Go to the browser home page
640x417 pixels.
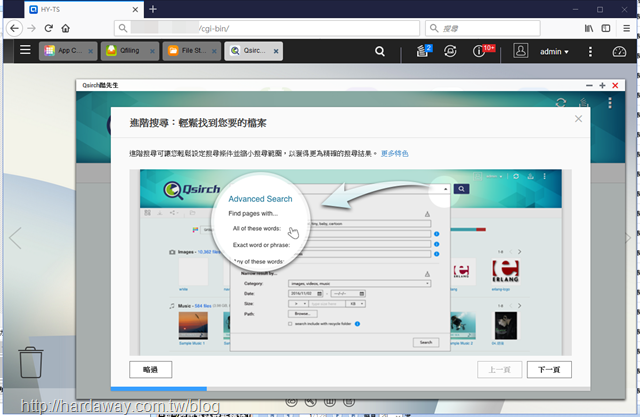pos(66,28)
